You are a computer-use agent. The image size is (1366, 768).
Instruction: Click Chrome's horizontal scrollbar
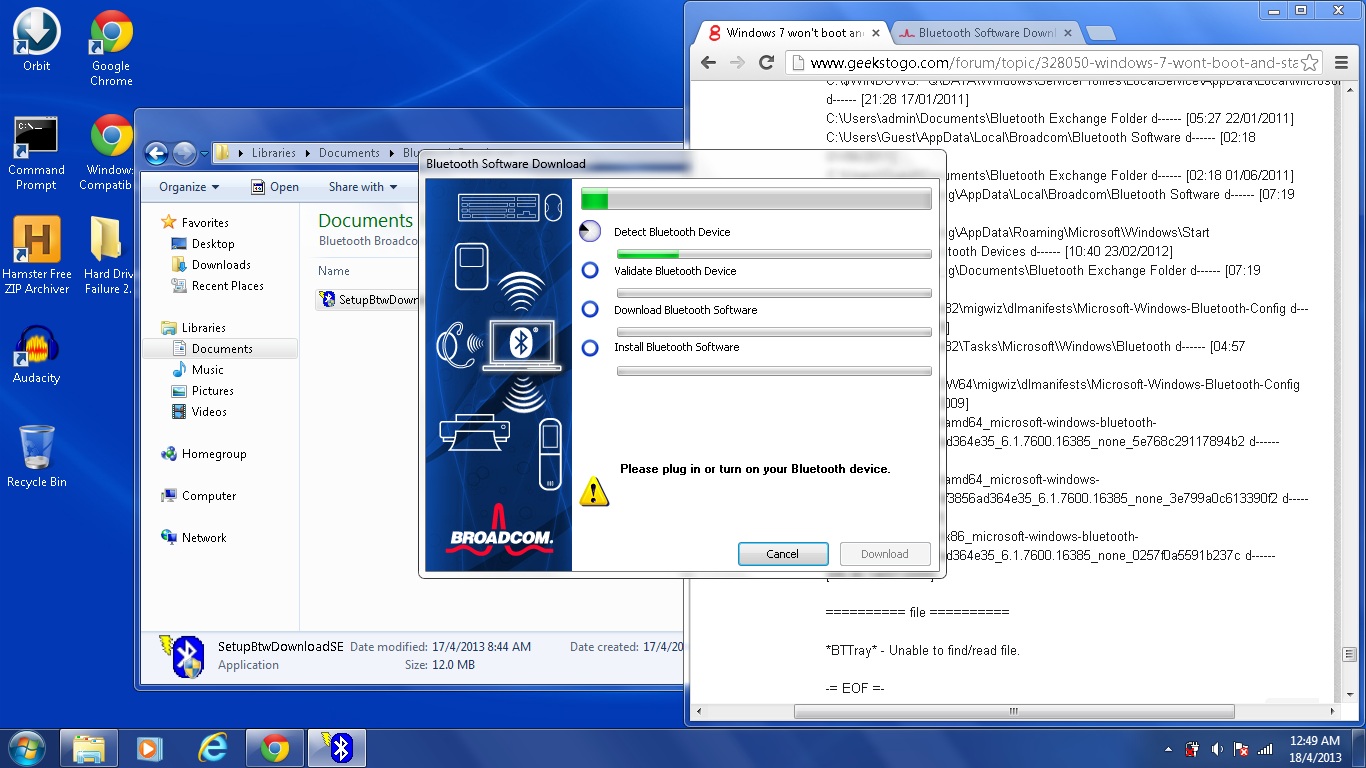click(x=1014, y=712)
